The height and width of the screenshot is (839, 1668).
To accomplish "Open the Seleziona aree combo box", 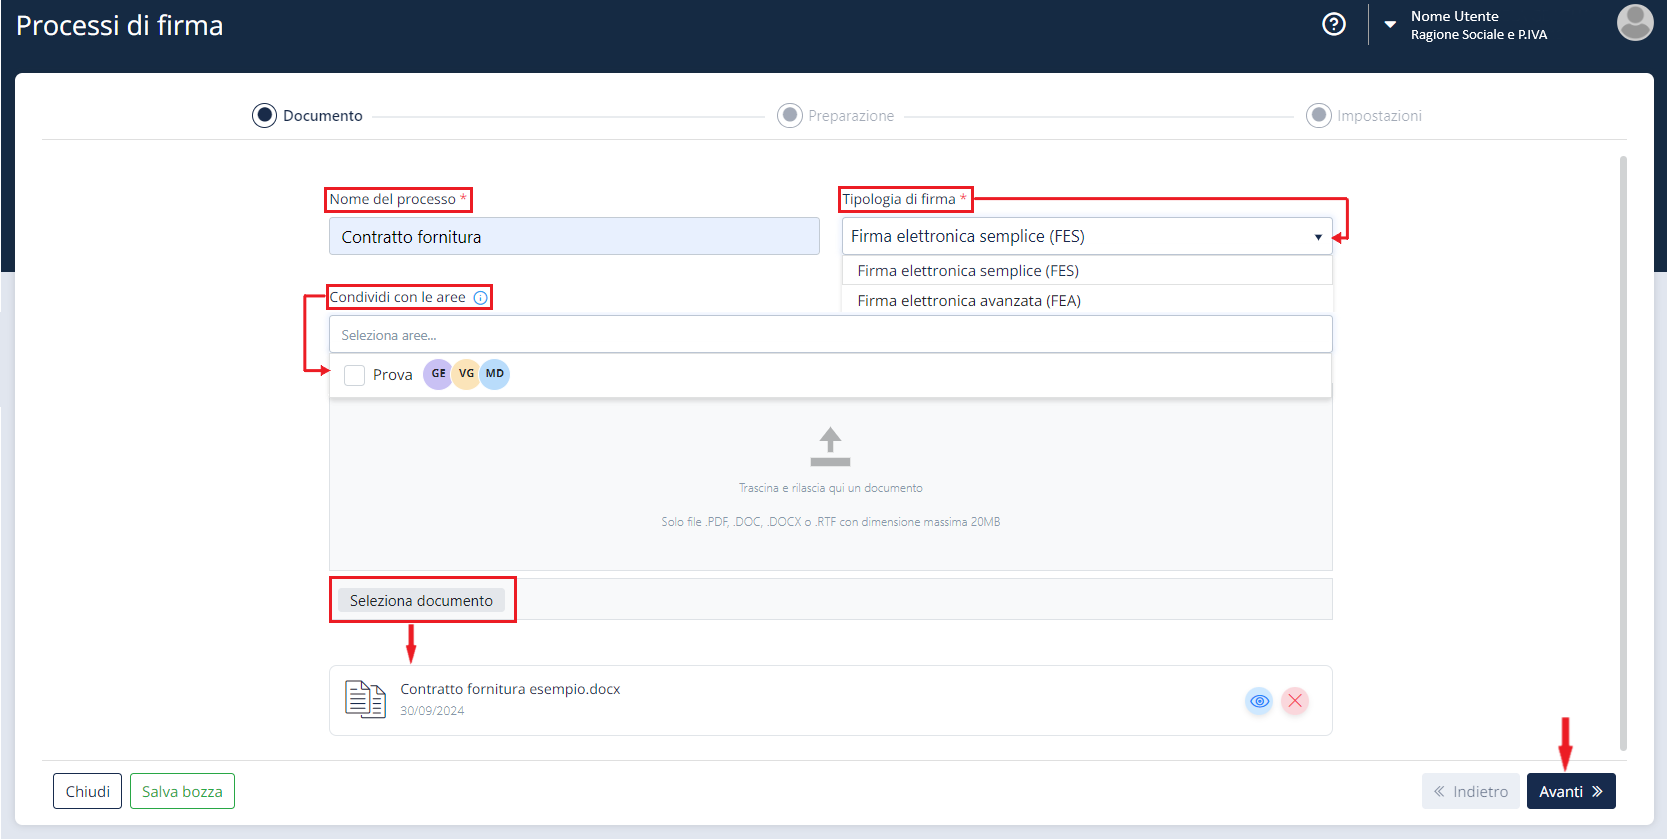I will [830, 334].
